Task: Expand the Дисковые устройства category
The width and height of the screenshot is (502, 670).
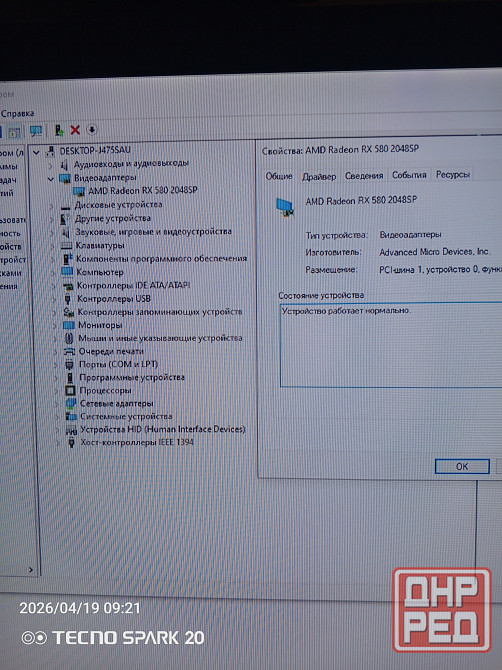Action: 51,206
